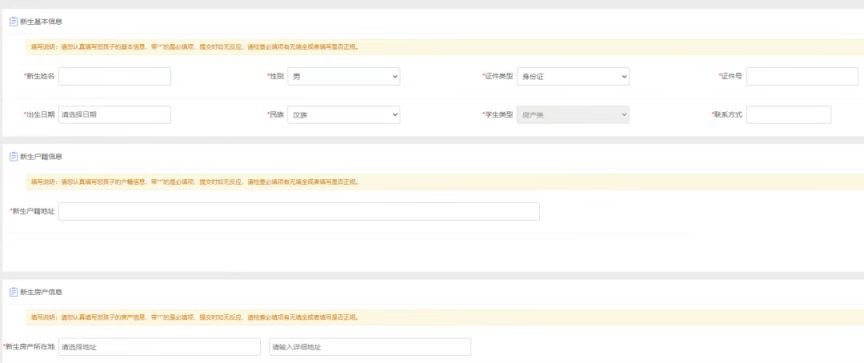Image resolution: width=864 pixels, height=363 pixels.
Task: Click the 证件号 label
Action: tap(730, 77)
